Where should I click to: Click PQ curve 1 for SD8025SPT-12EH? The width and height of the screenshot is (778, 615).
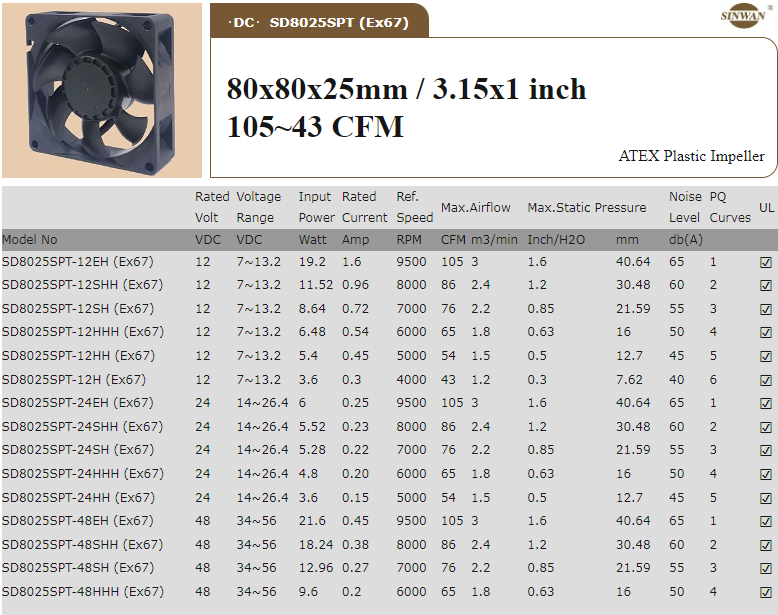point(713,262)
